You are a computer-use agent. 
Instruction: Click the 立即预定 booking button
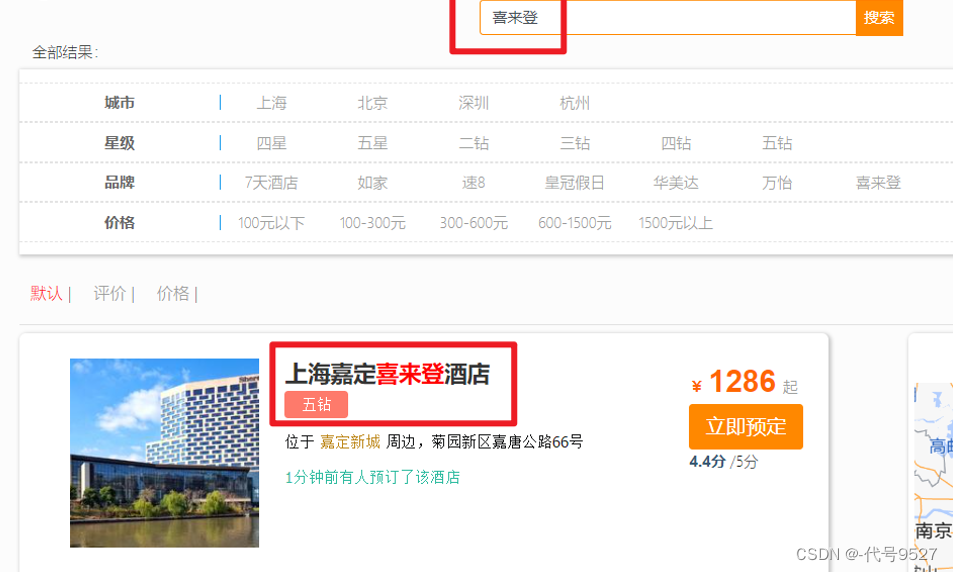pyautogui.click(x=746, y=427)
